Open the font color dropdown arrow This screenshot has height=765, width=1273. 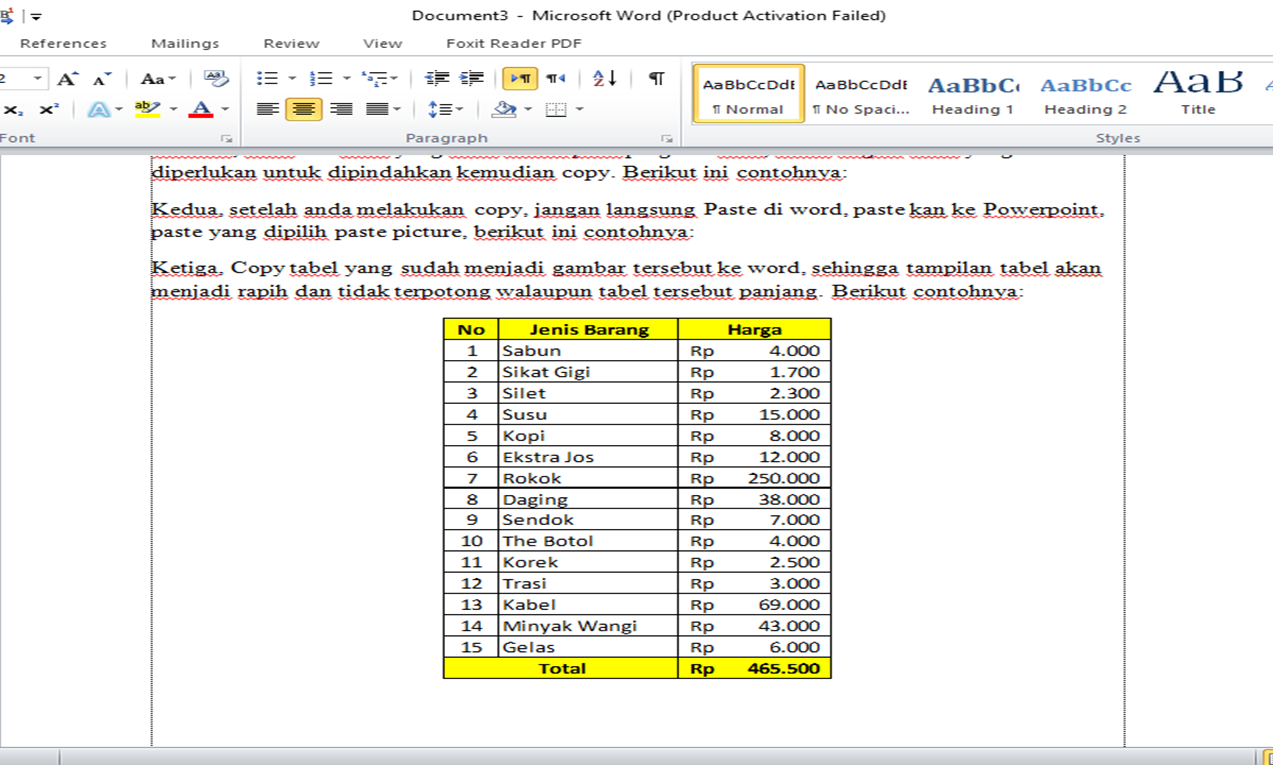225,109
